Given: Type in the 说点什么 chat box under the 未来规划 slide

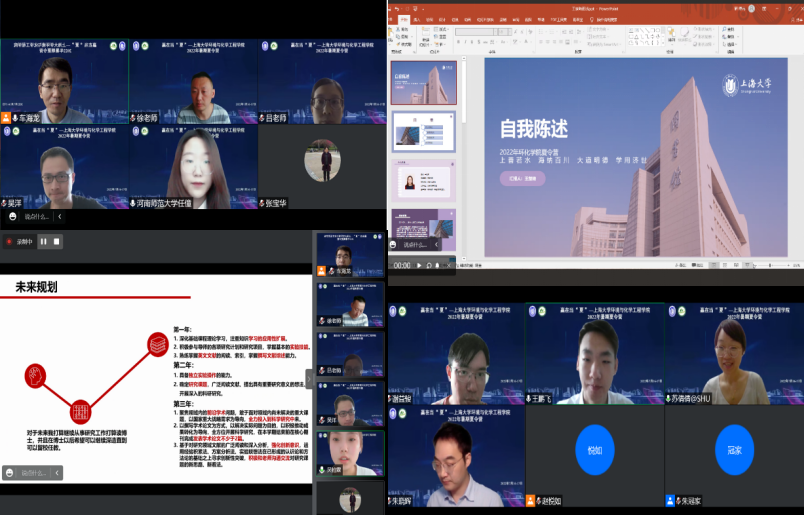Looking at the screenshot, I should click(x=34, y=472).
